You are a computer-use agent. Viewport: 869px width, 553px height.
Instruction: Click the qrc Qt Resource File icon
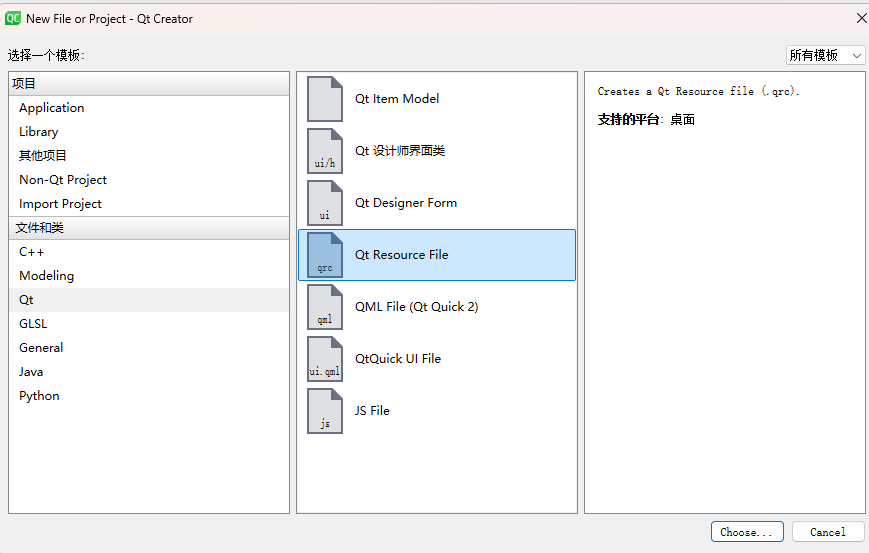pyautogui.click(x=325, y=255)
